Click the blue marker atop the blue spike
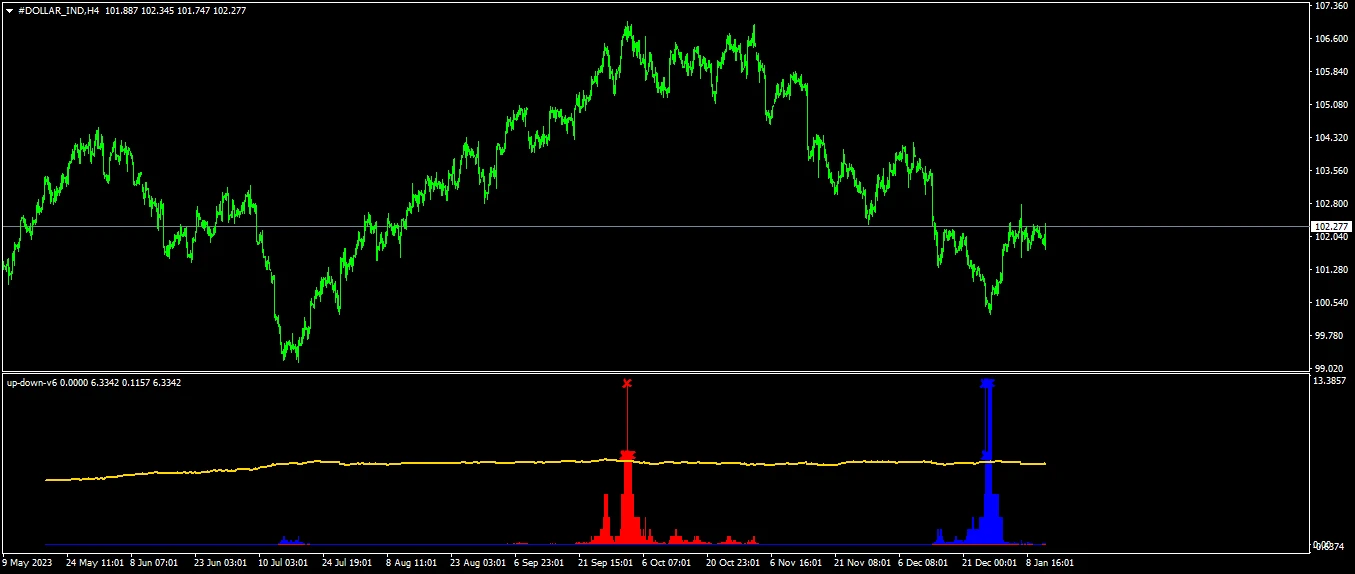Screen dimensions: 1355x574 988,383
